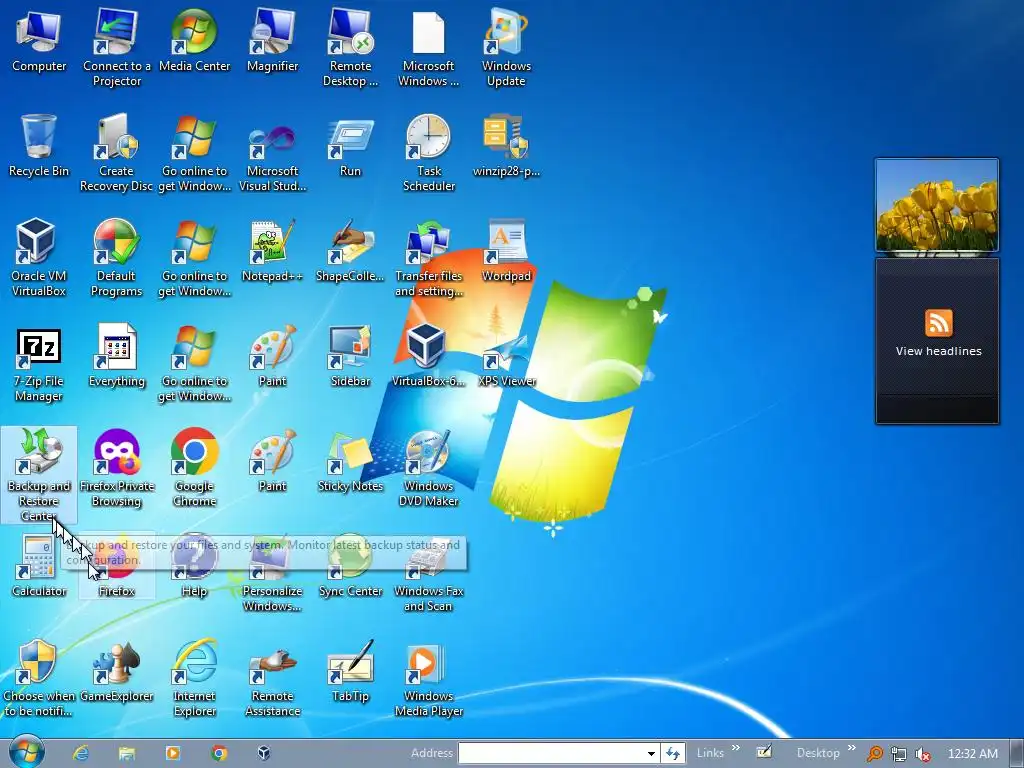
Task: Click the Address bar Go/refresh button
Action: click(673, 753)
